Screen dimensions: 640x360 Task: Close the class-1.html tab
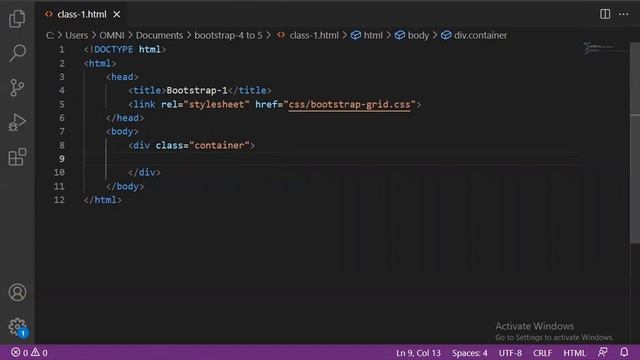pos(117,15)
